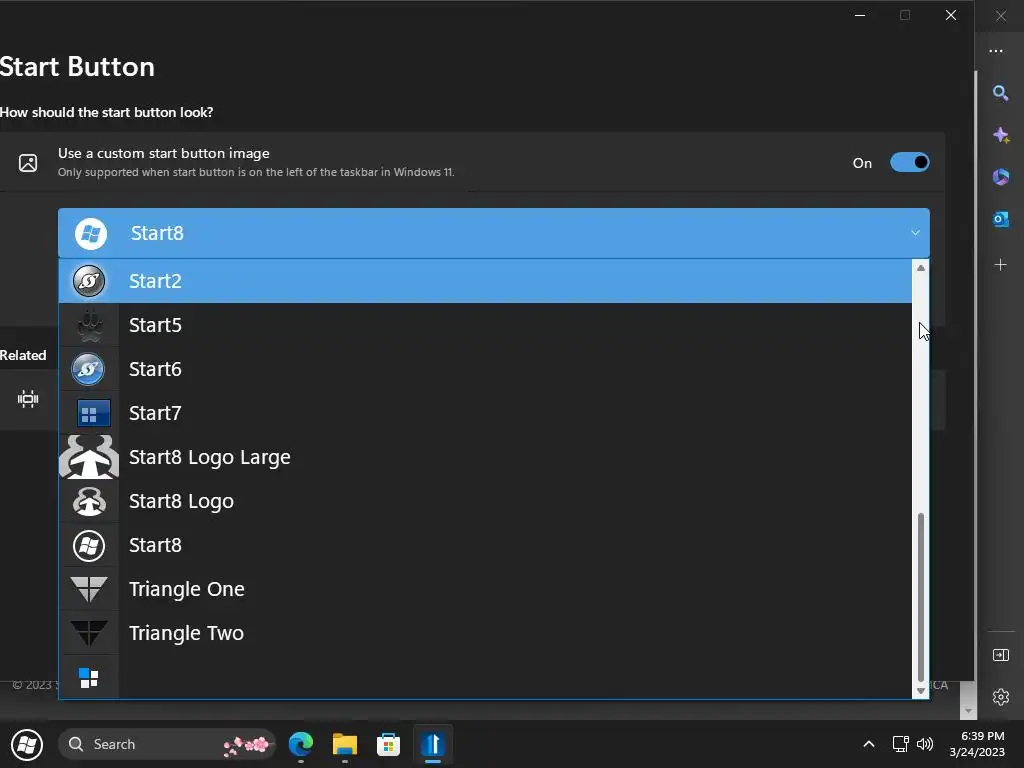The width and height of the screenshot is (1024, 768).
Task: Click the Start8 row in the open list
Action: coord(485,545)
